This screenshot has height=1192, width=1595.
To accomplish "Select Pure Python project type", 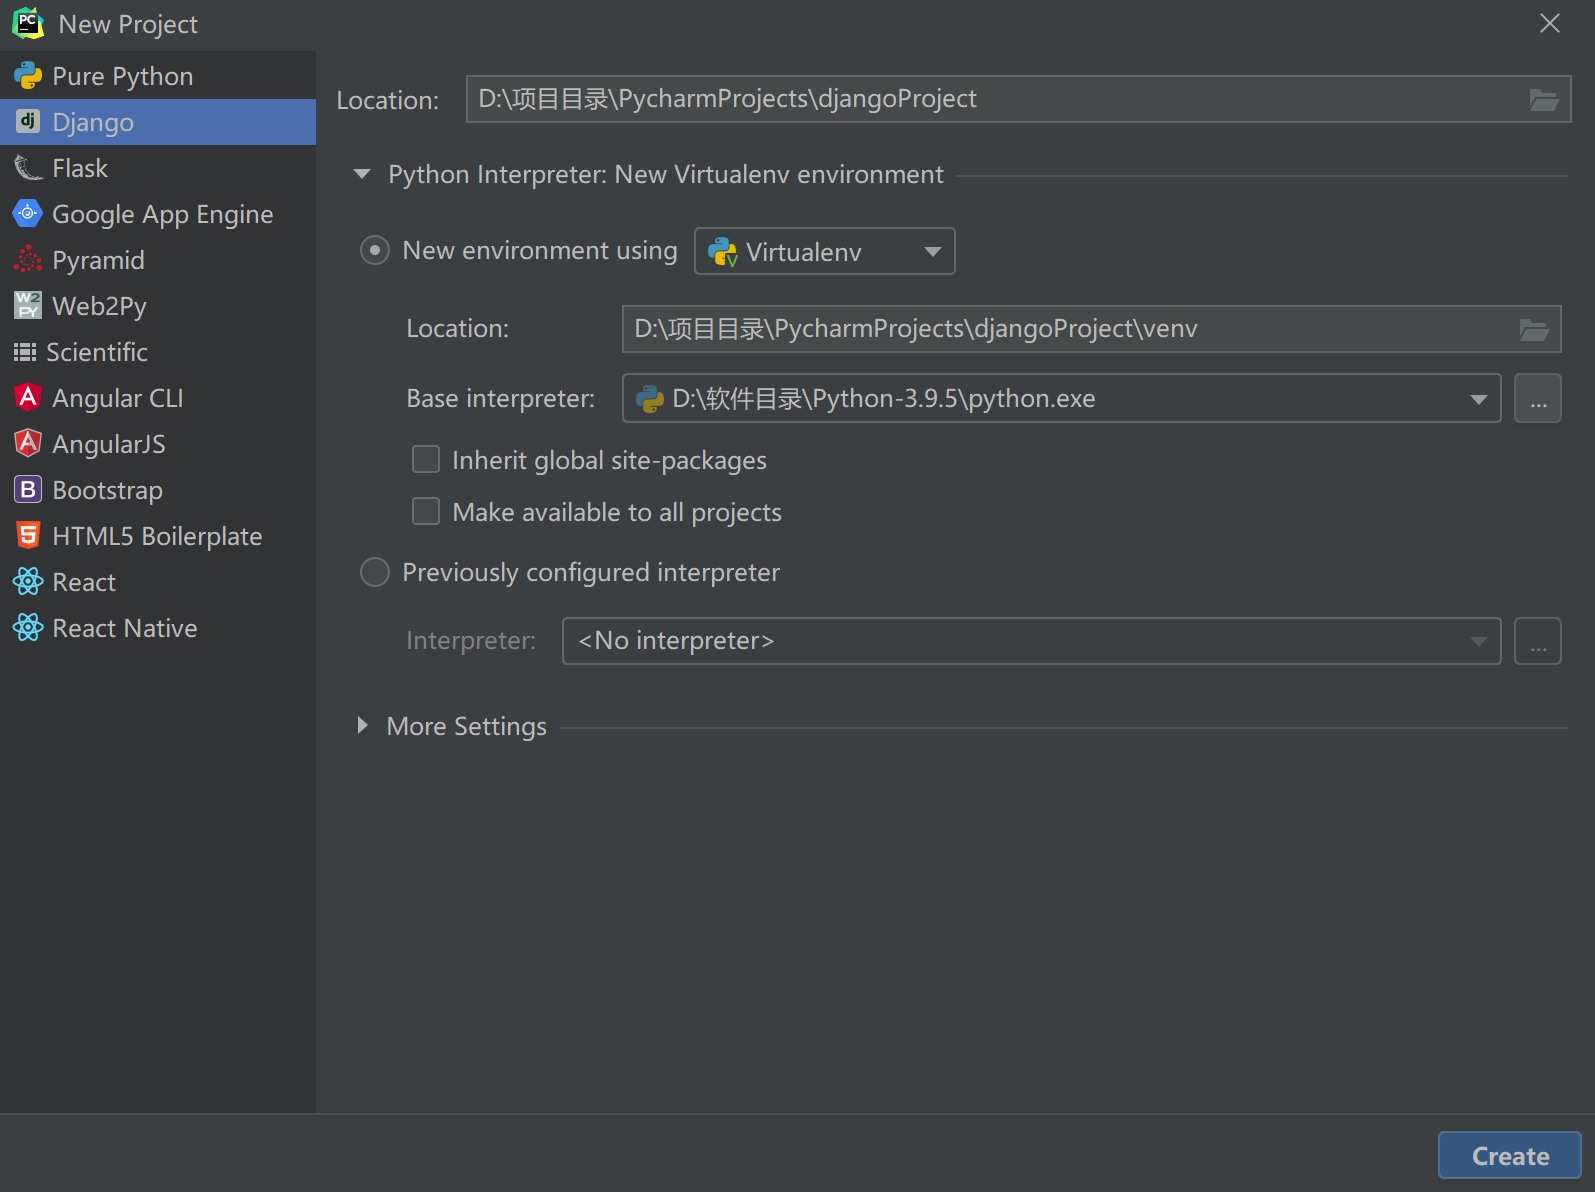I will coord(158,76).
